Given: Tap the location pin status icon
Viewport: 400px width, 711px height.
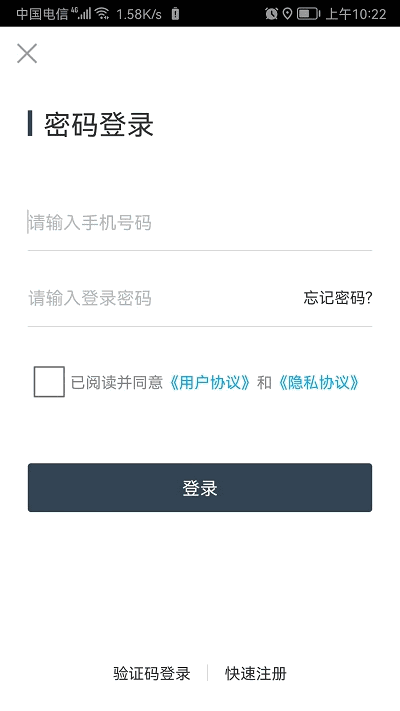Looking at the screenshot, I should [x=287, y=14].
